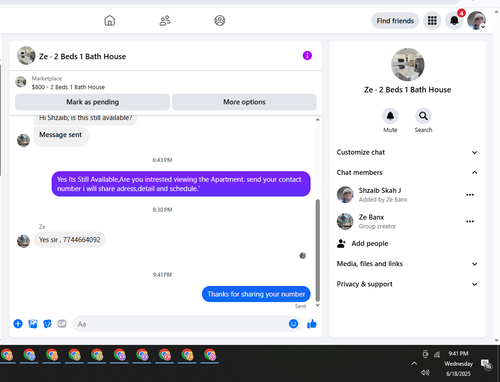Click Ze's avatar beside phone number message
The height and width of the screenshot is (382, 500).
[23, 241]
